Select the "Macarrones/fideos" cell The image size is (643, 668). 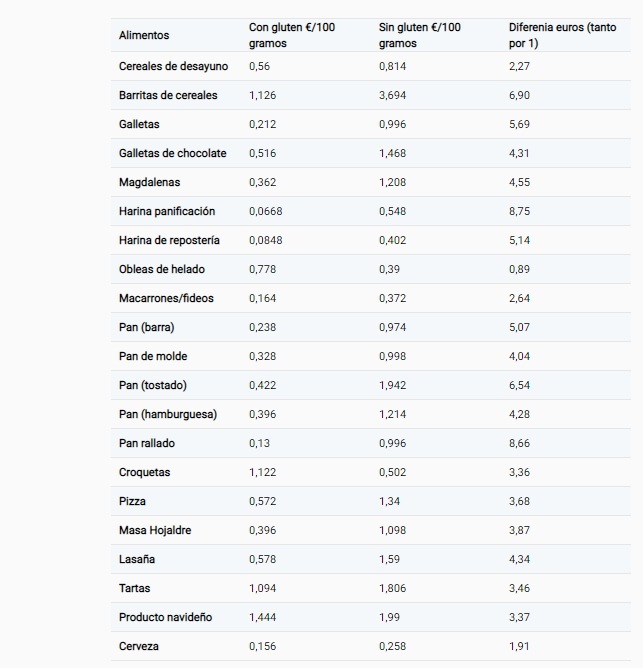point(166,298)
